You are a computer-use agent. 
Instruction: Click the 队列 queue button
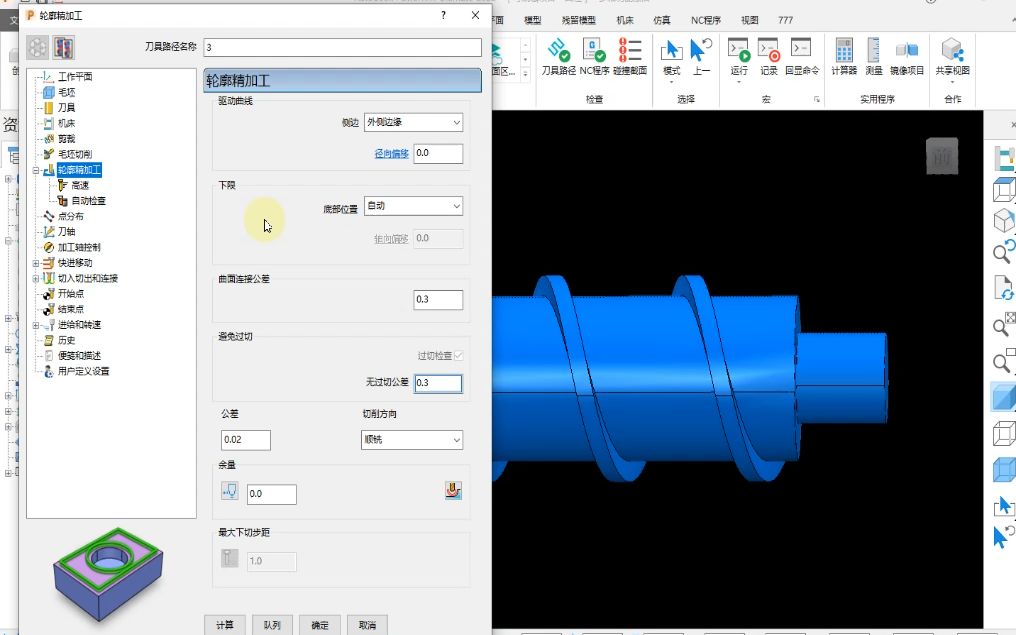tap(272, 625)
